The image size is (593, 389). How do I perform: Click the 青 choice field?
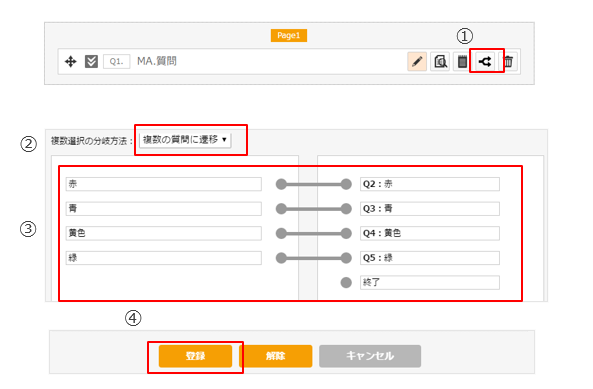pos(164,209)
